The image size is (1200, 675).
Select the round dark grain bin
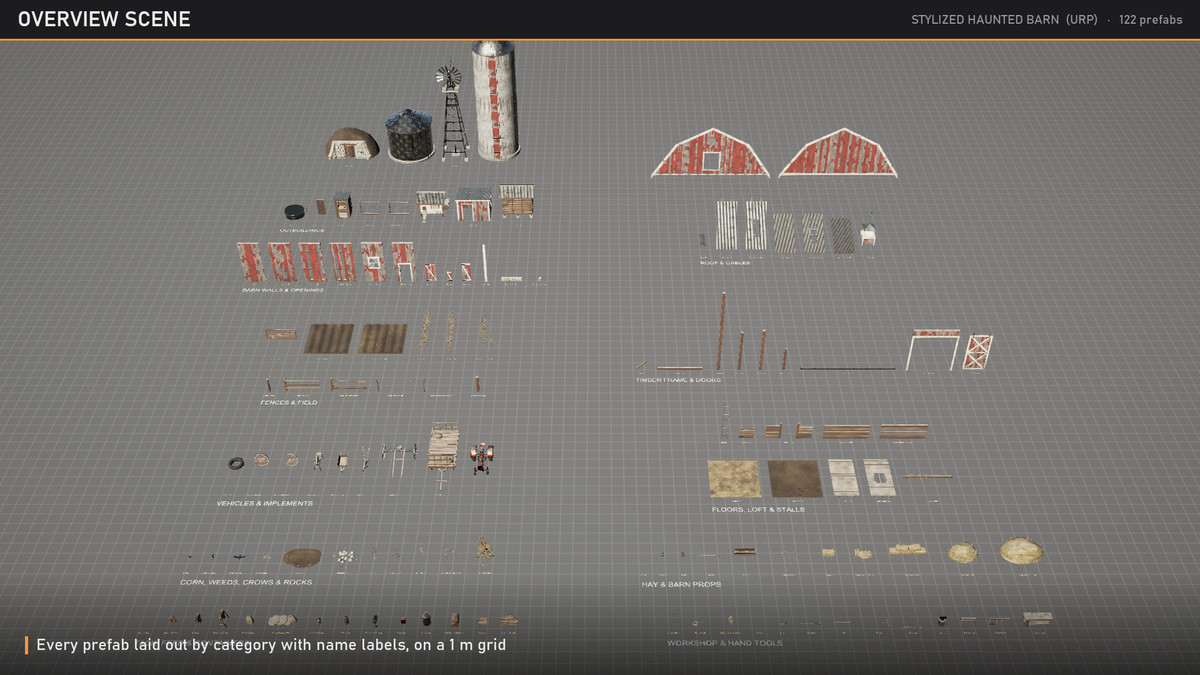click(x=410, y=135)
